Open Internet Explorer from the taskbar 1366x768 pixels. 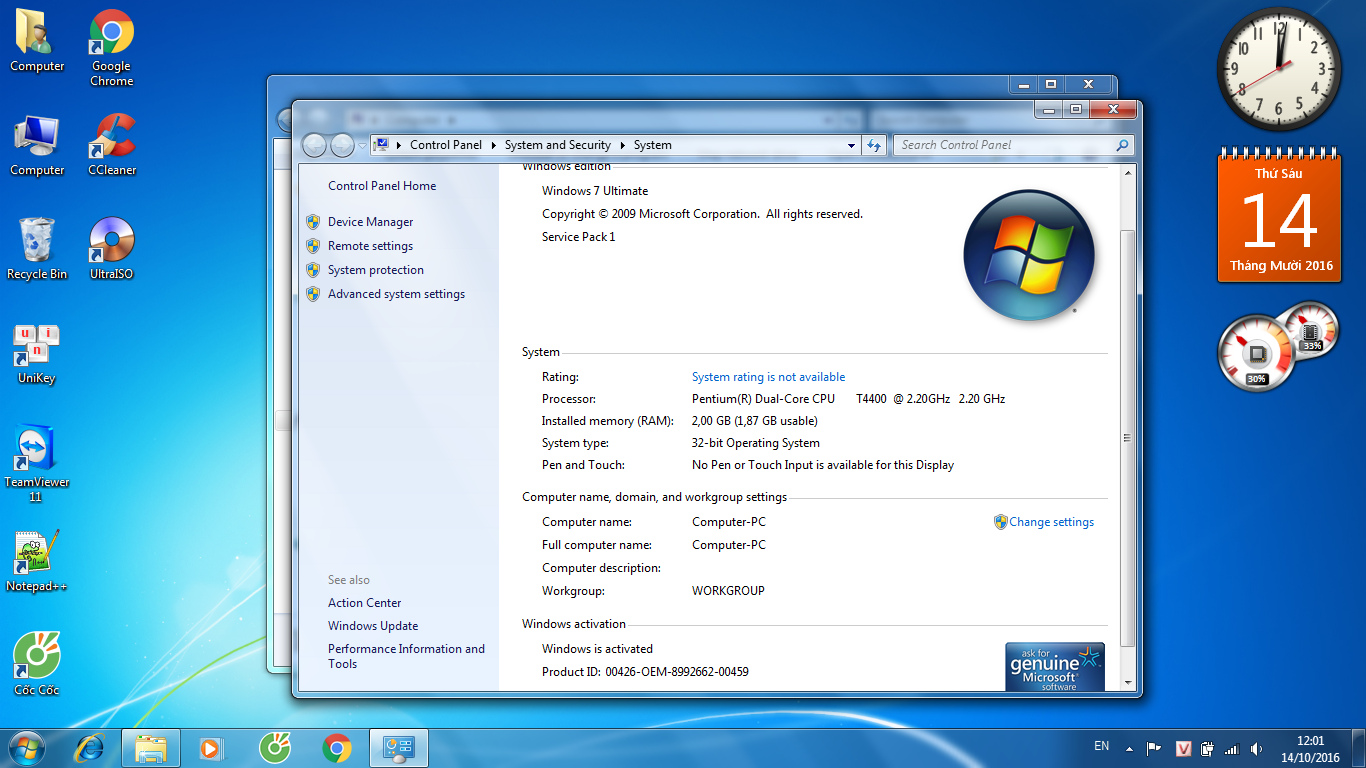click(x=90, y=748)
